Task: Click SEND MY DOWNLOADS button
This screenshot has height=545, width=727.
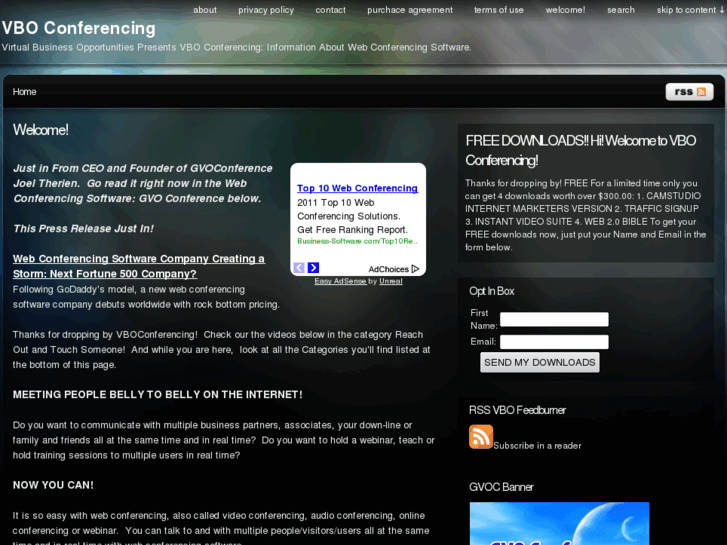Action: pos(540,362)
